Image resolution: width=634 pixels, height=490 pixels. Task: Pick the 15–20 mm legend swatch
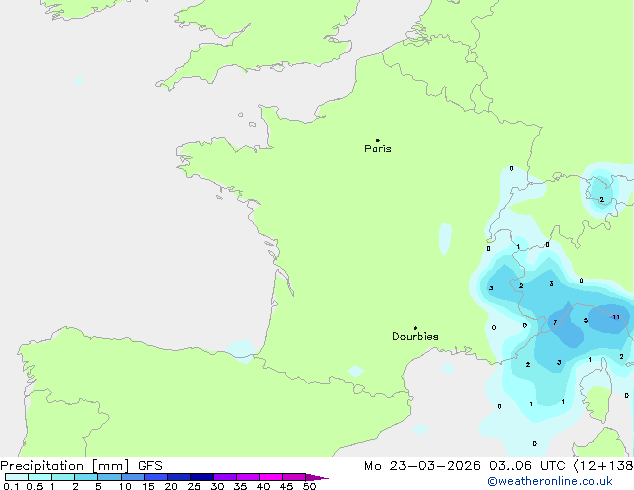(x=156, y=477)
